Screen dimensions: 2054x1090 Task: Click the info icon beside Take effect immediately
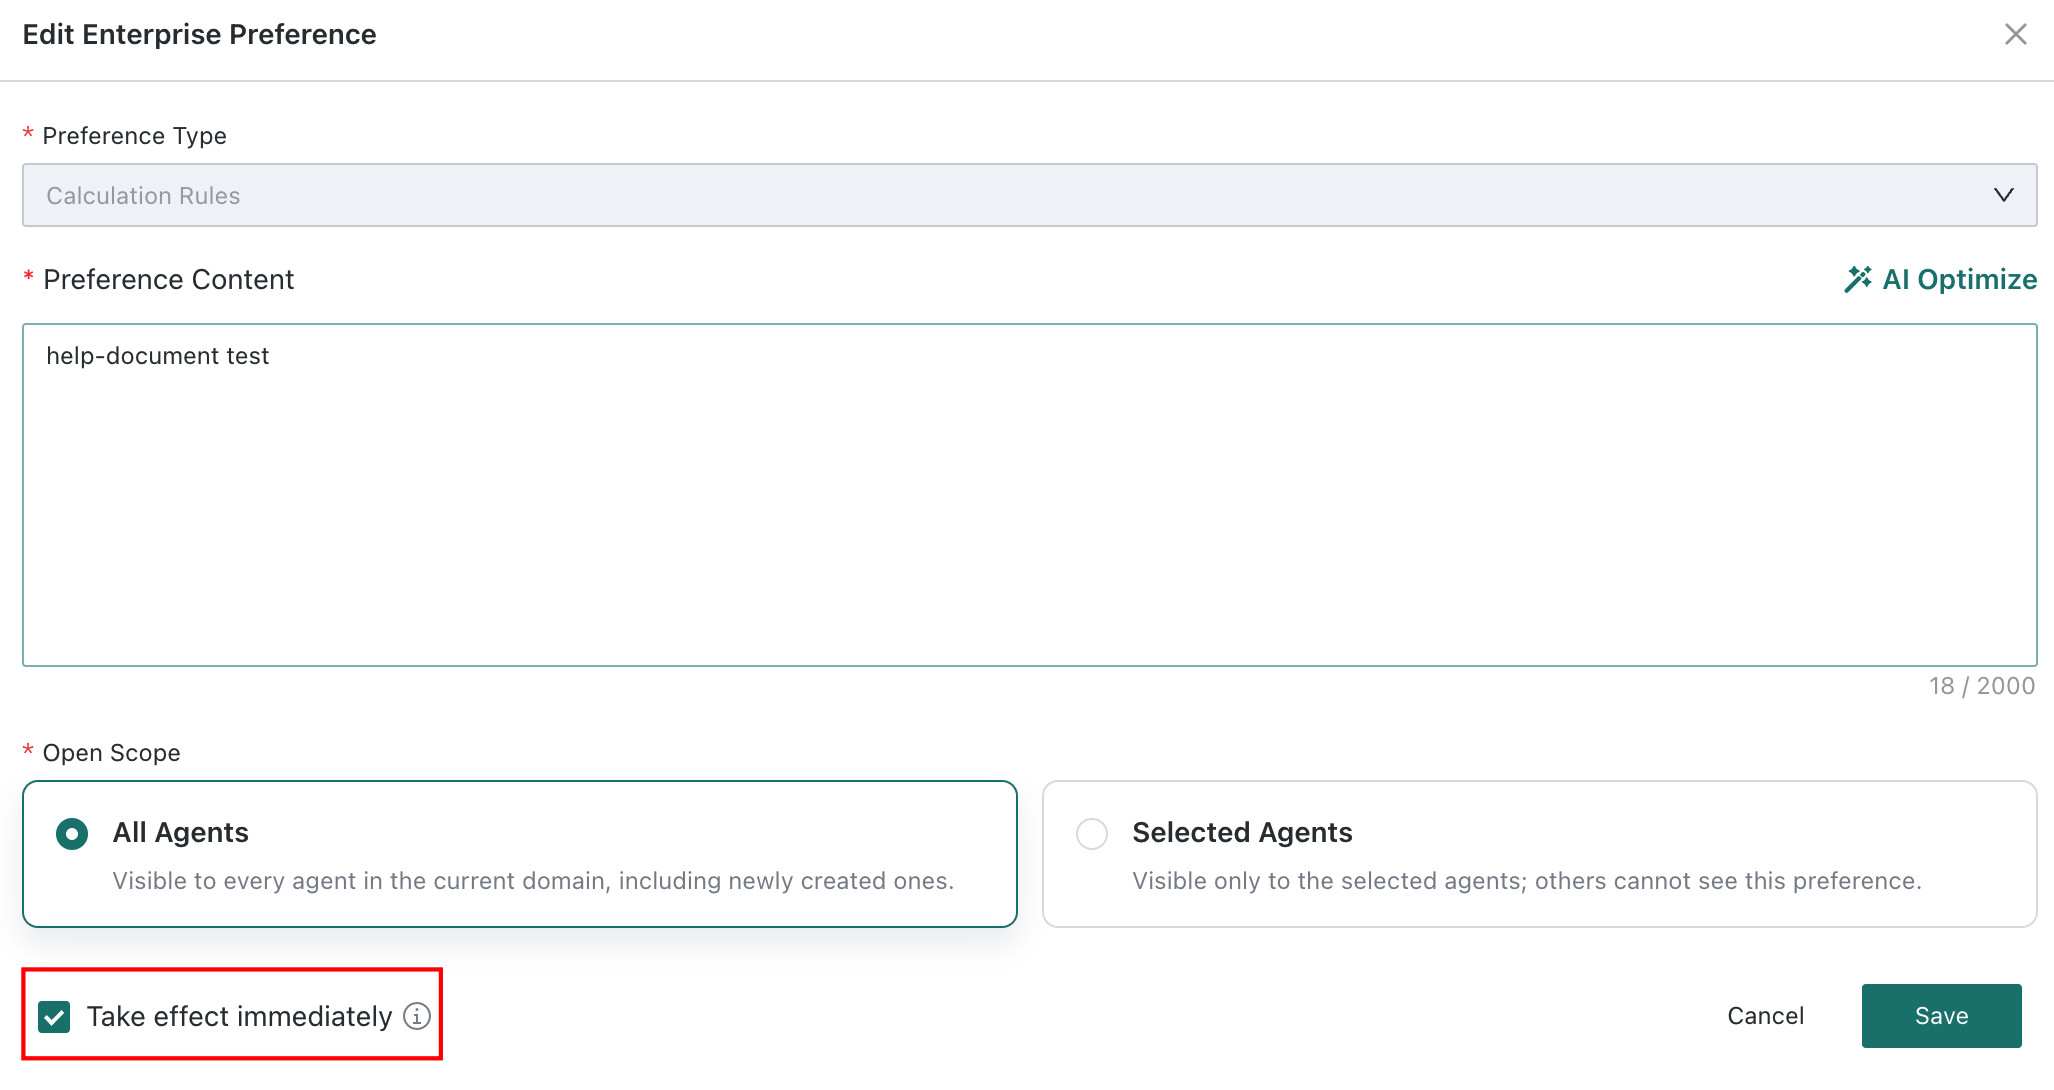click(x=417, y=1016)
